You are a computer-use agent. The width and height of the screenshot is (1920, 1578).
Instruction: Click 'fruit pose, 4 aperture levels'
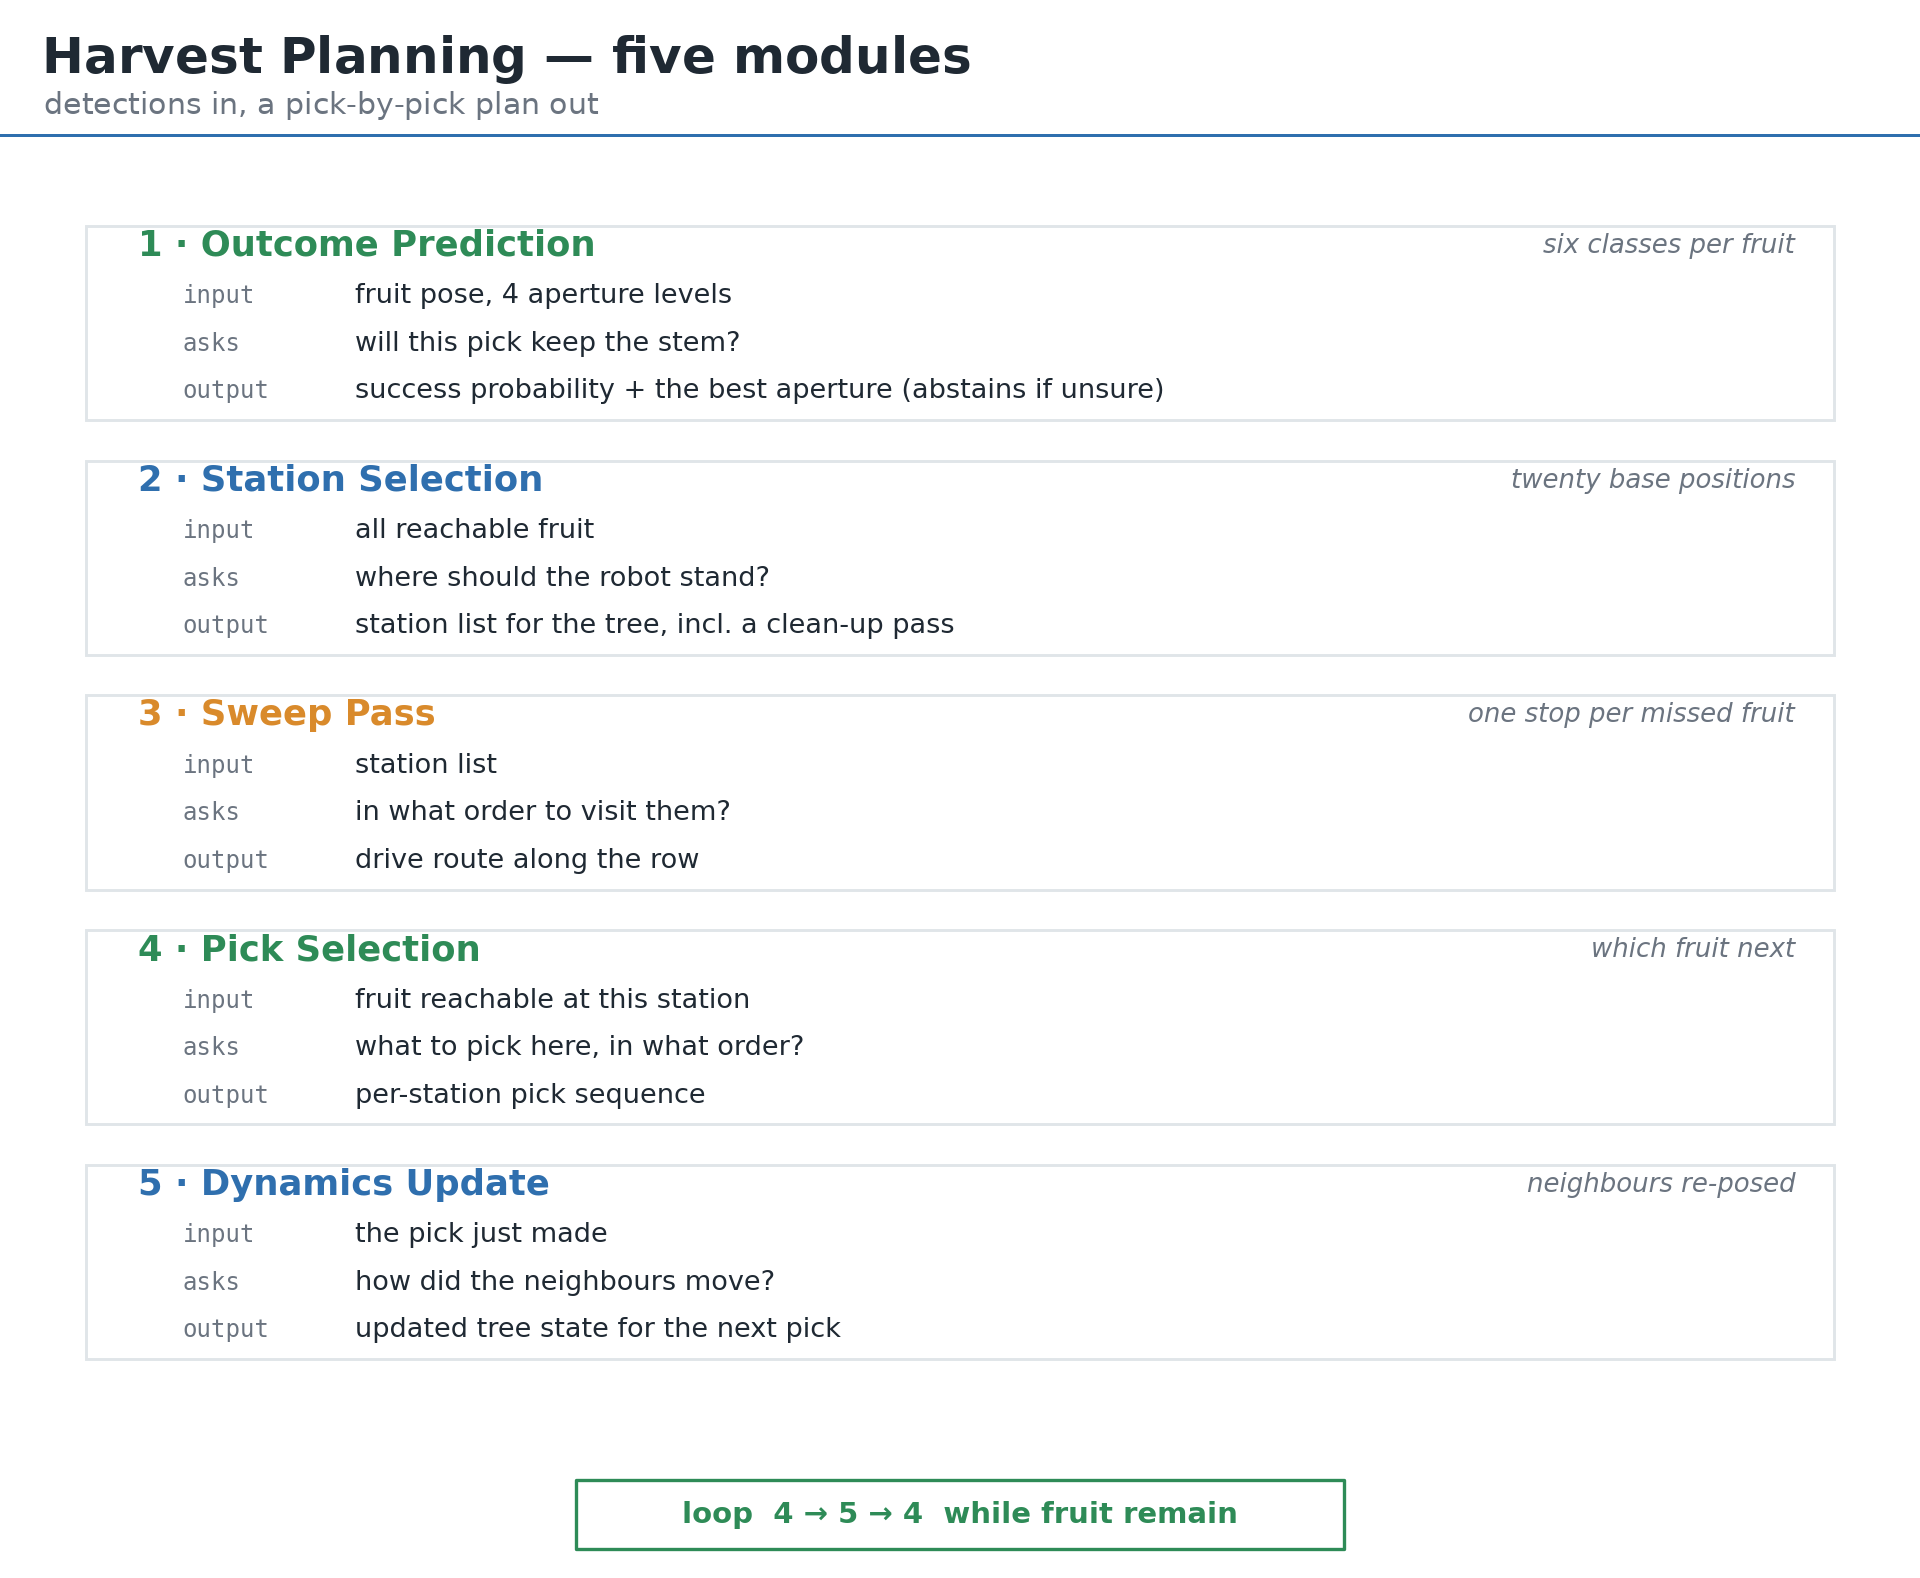point(543,295)
